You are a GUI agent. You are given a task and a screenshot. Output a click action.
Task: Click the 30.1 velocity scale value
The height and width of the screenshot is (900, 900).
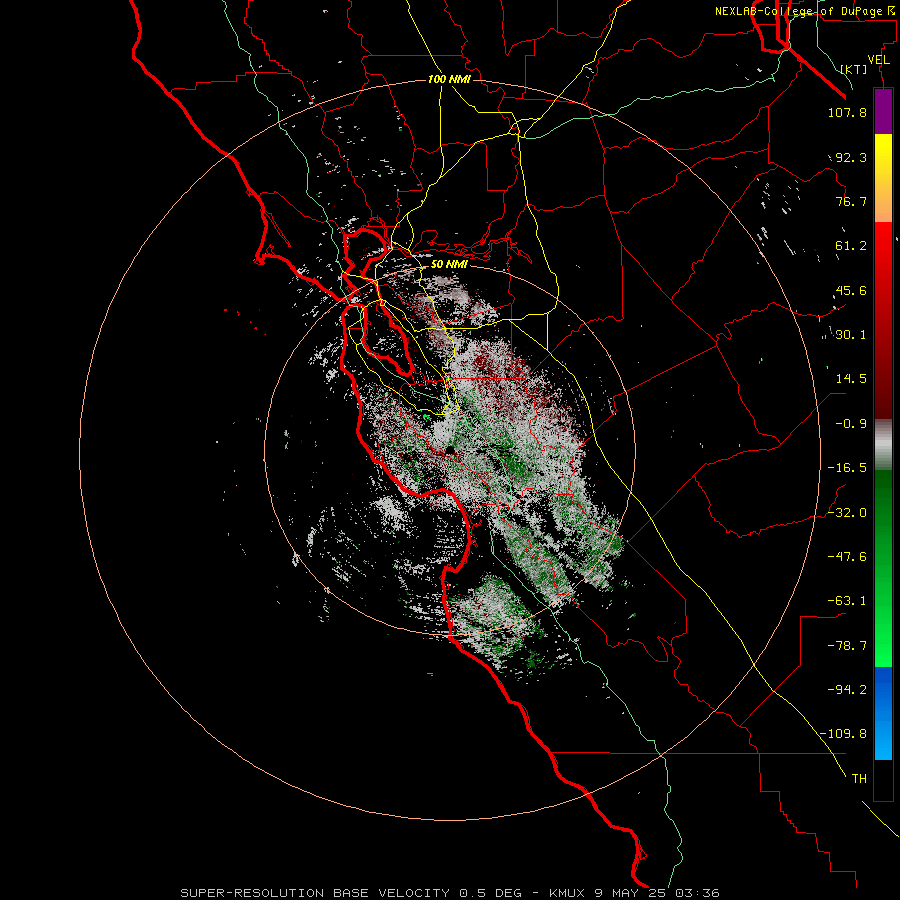pyautogui.click(x=851, y=335)
